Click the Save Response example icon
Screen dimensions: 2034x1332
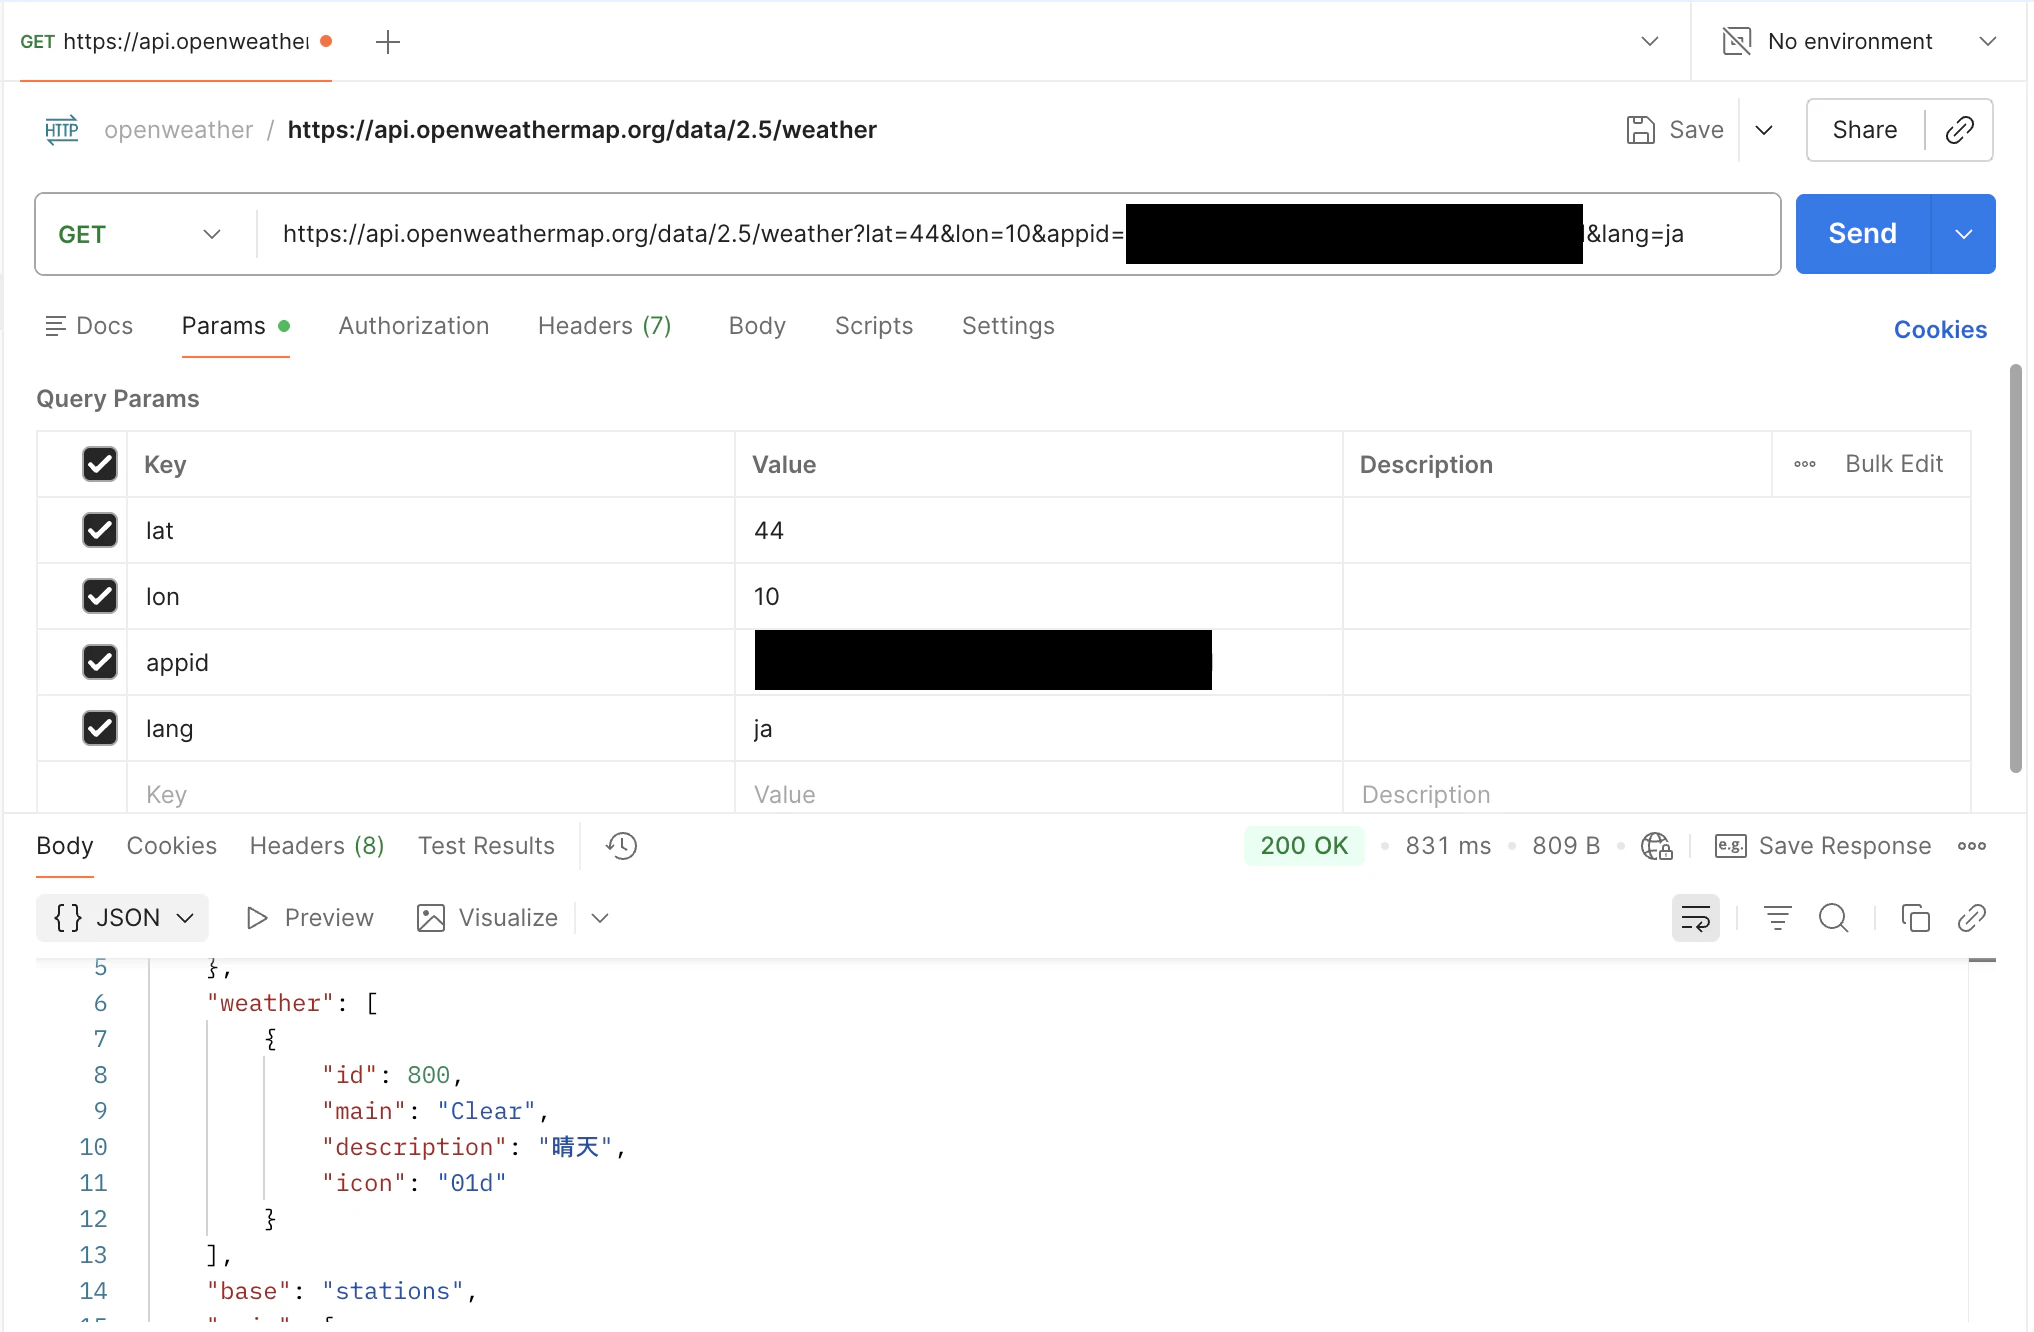click(1730, 846)
